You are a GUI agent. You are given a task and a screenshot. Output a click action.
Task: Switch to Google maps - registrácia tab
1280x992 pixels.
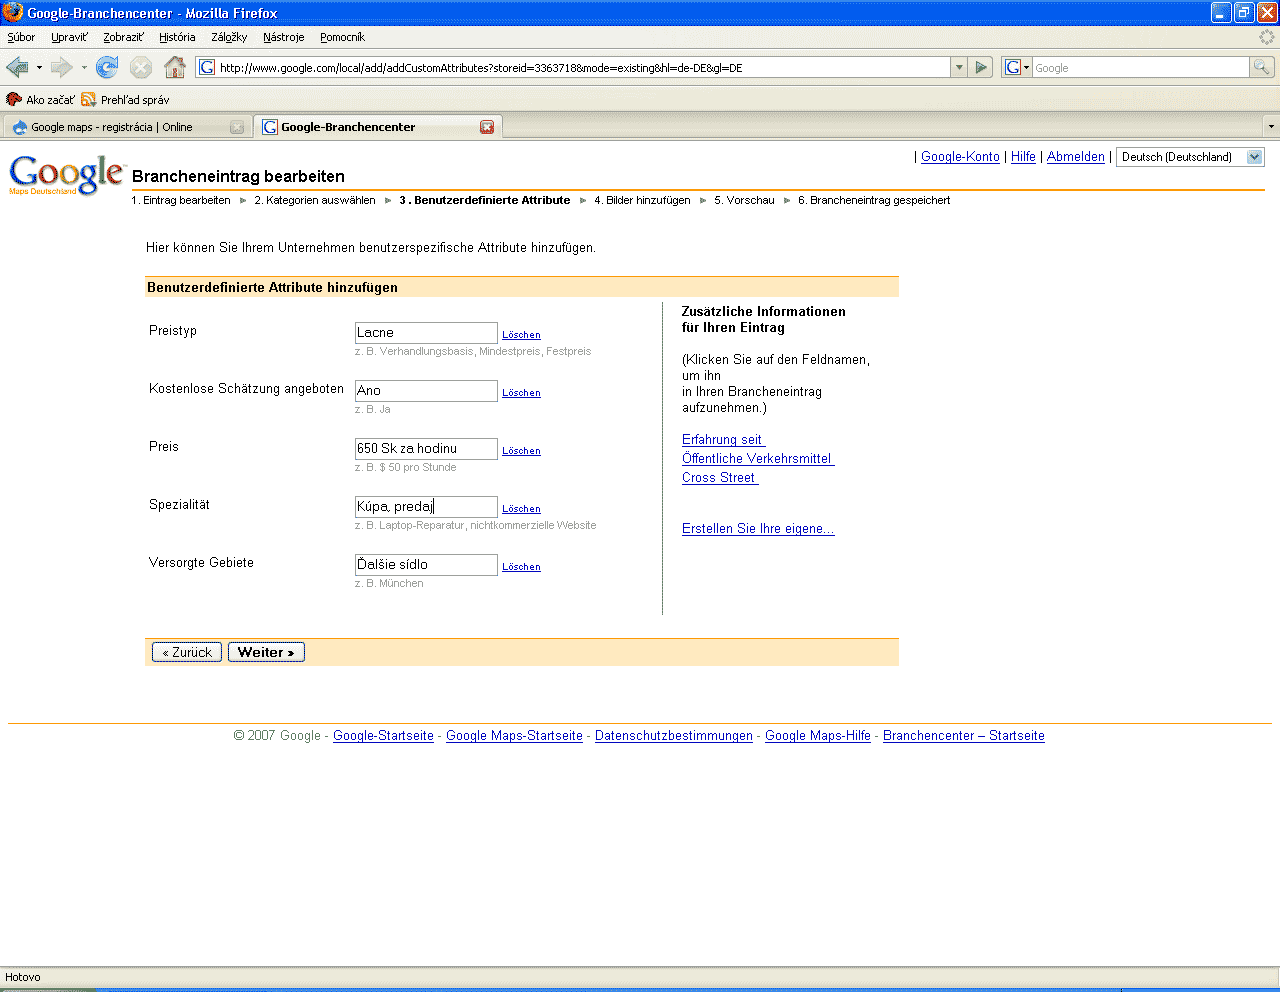(x=126, y=127)
